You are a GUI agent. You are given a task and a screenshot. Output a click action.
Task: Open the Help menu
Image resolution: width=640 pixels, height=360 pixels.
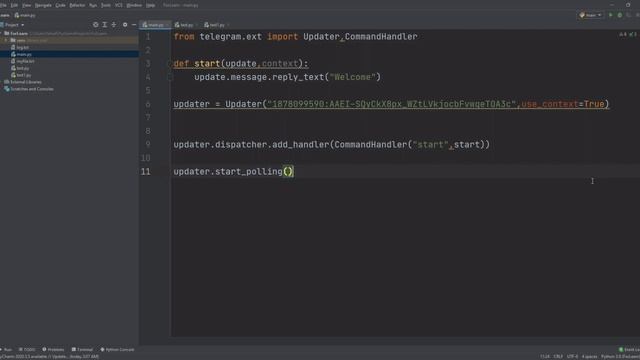151,5
